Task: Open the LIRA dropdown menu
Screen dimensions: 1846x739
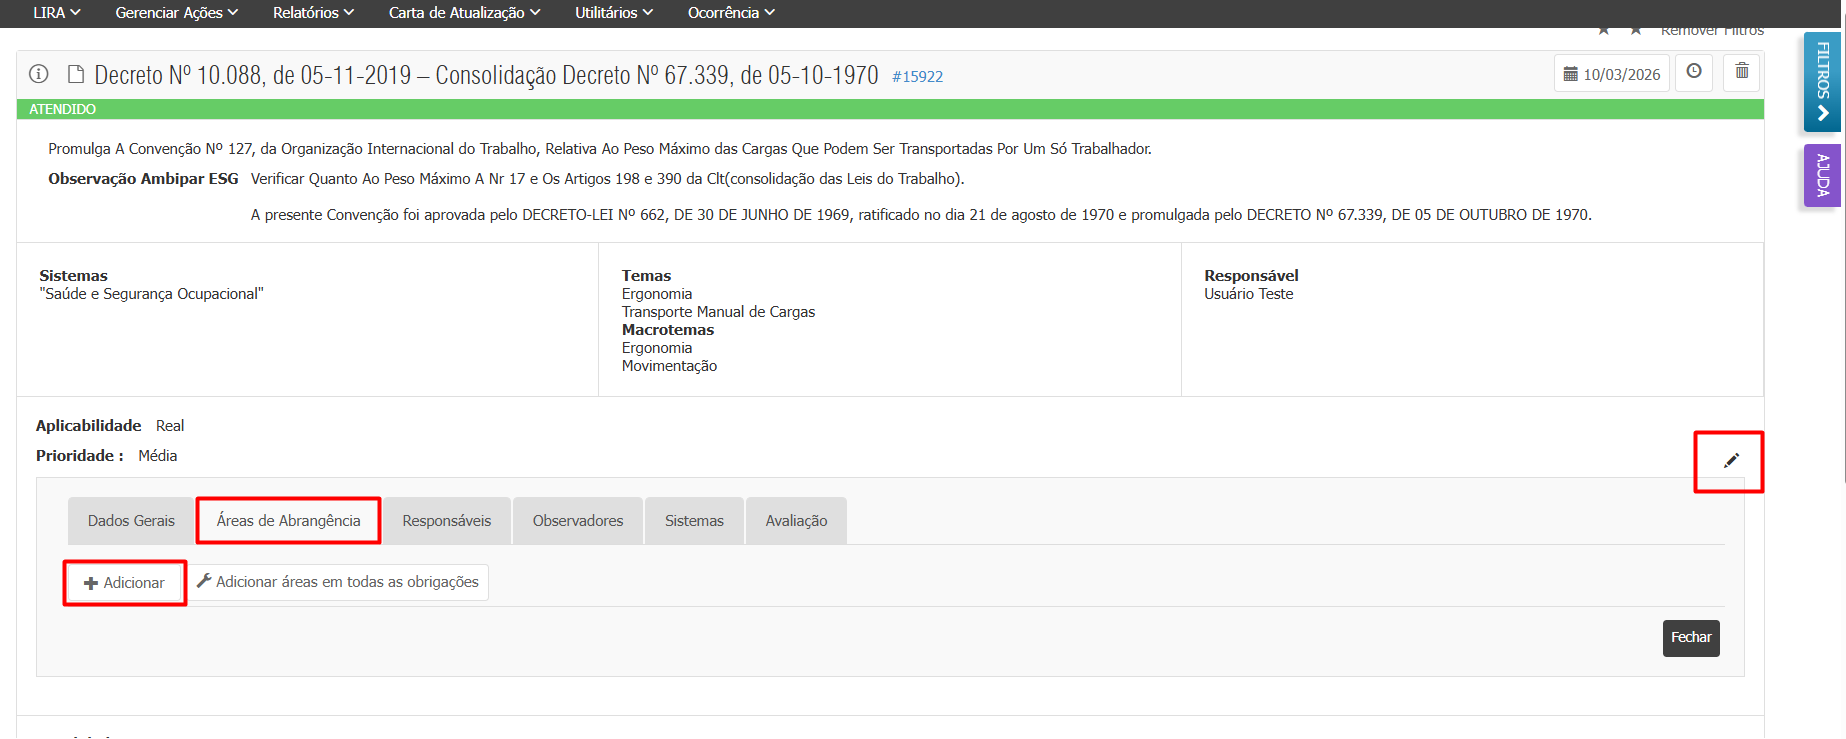Action: pos(56,13)
